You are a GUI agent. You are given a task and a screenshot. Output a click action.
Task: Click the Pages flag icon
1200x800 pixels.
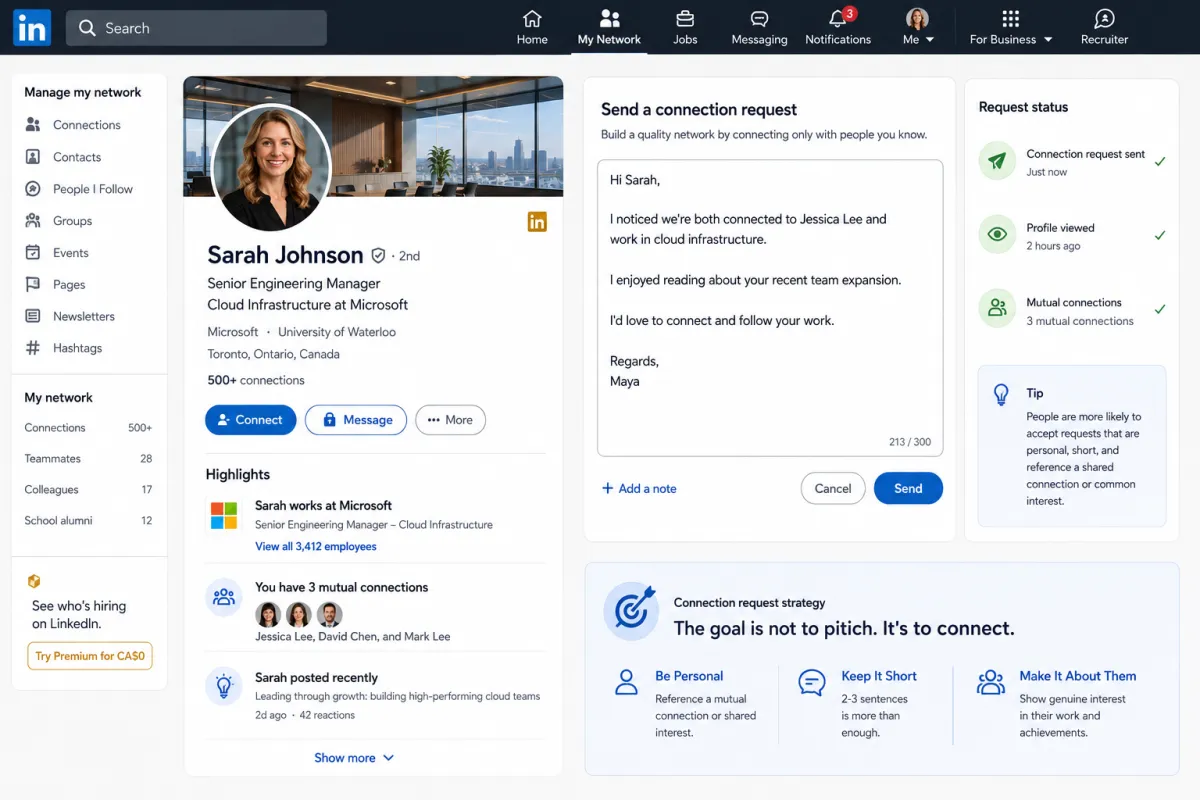click(33, 285)
